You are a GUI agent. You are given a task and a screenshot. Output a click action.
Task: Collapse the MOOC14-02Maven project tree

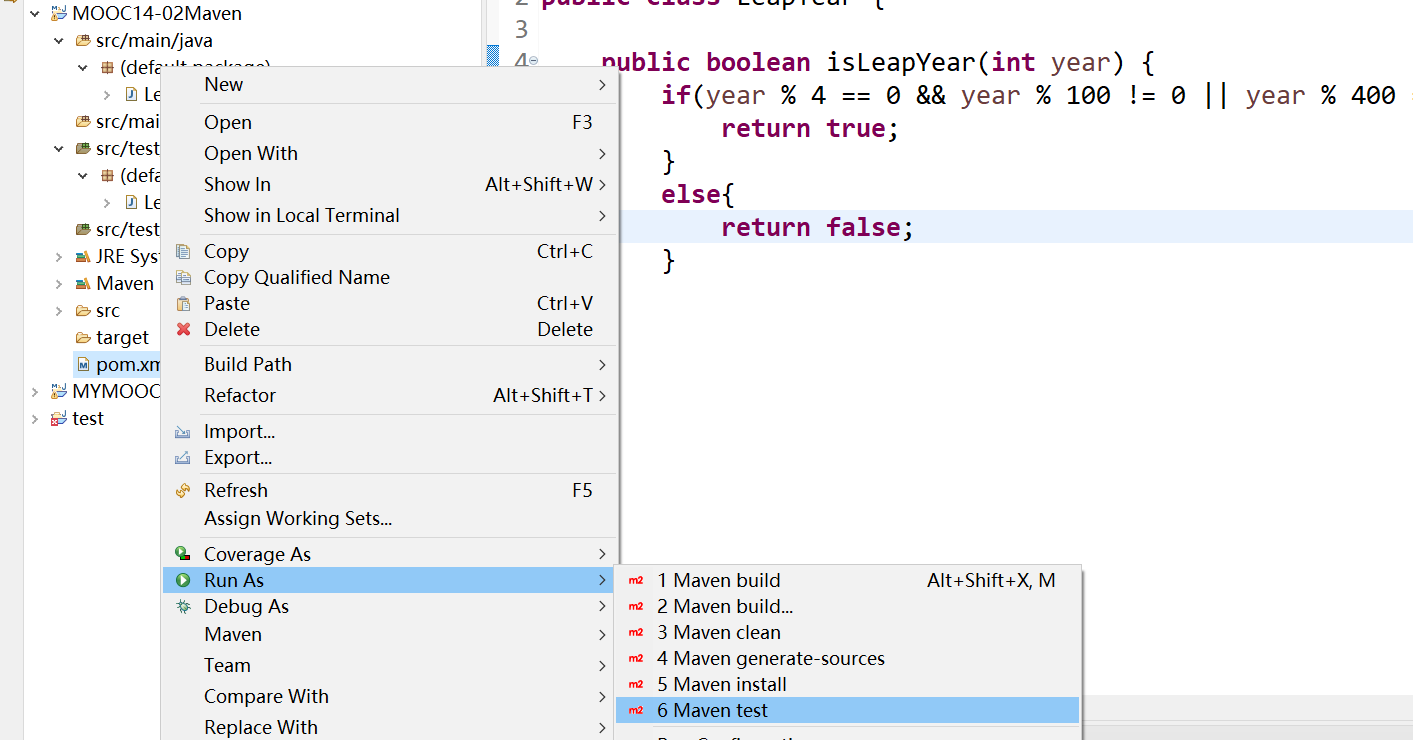pyautogui.click(x=35, y=14)
